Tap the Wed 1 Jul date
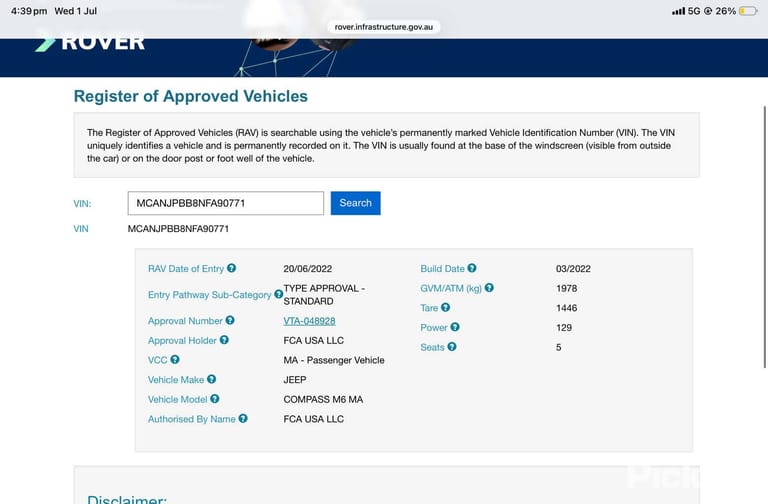This screenshot has width=768, height=504. point(75,11)
